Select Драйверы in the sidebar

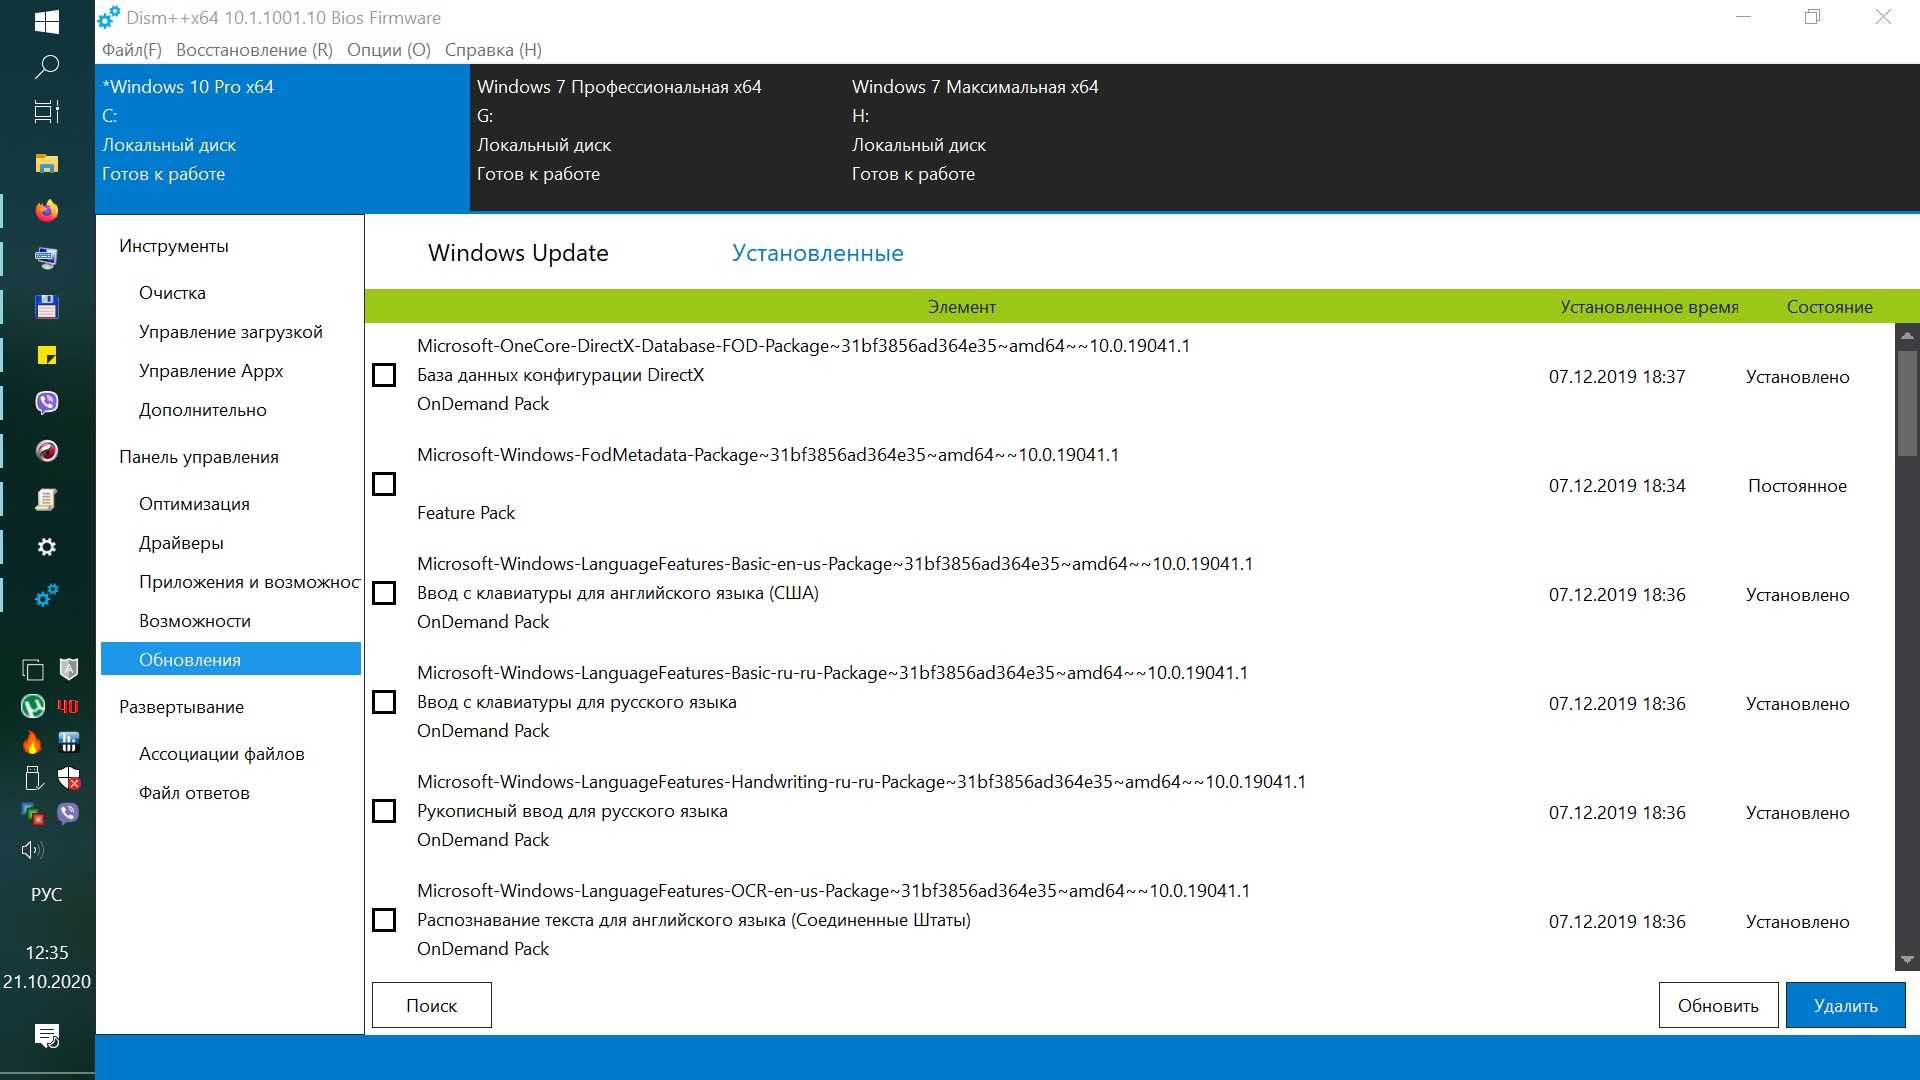coord(181,543)
